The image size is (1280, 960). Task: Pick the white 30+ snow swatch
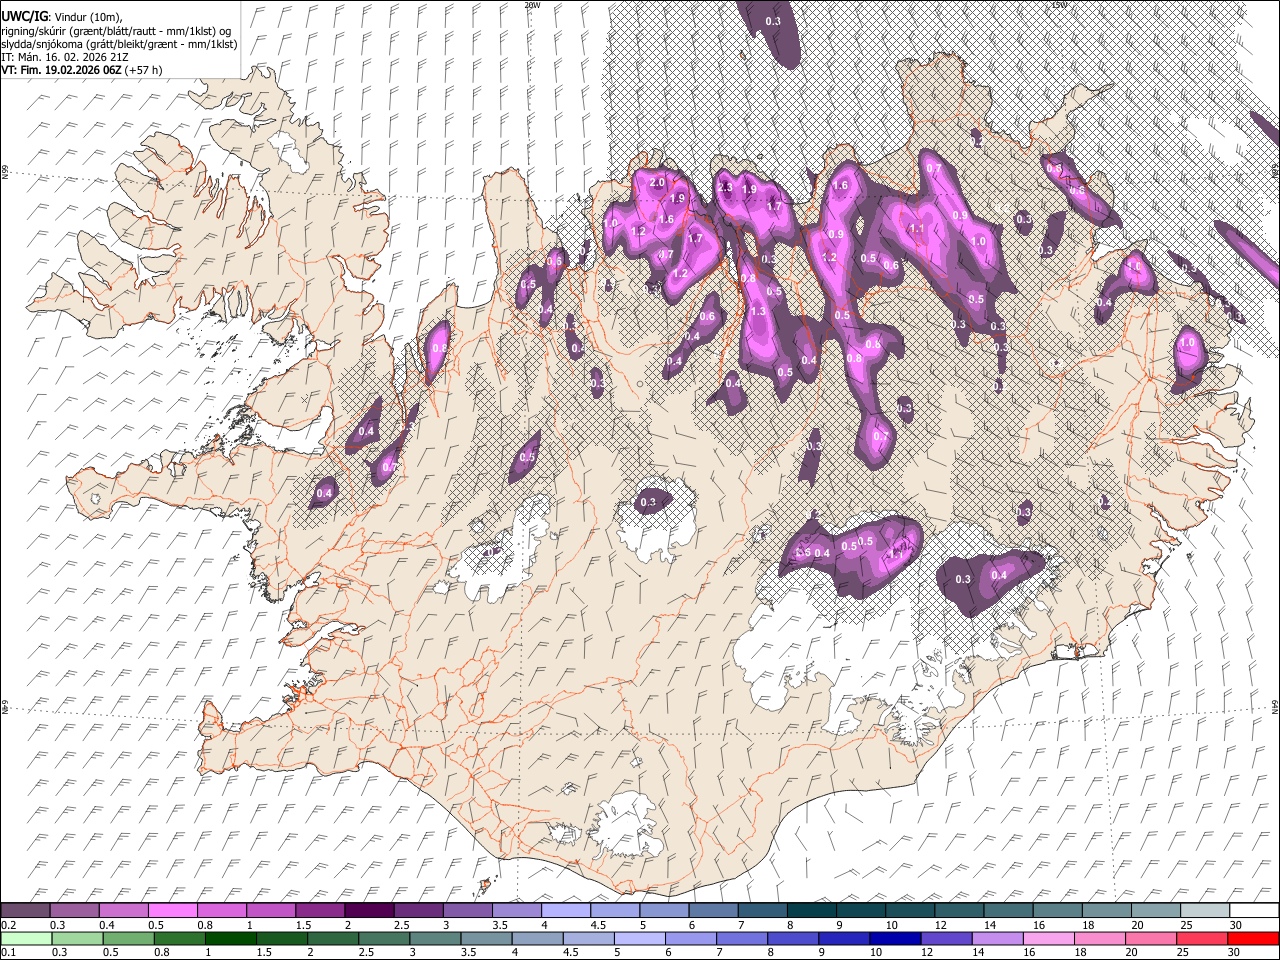(1255, 910)
